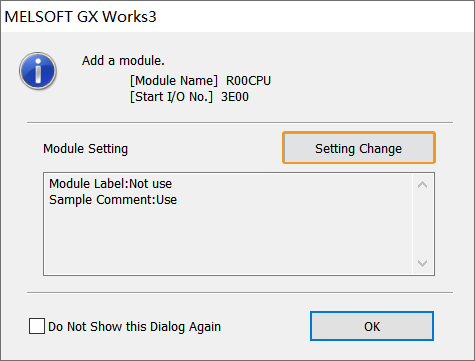The height and width of the screenshot is (361, 475).
Task: Click the scroll up arrow in settings list
Action: click(x=423, y=185)
